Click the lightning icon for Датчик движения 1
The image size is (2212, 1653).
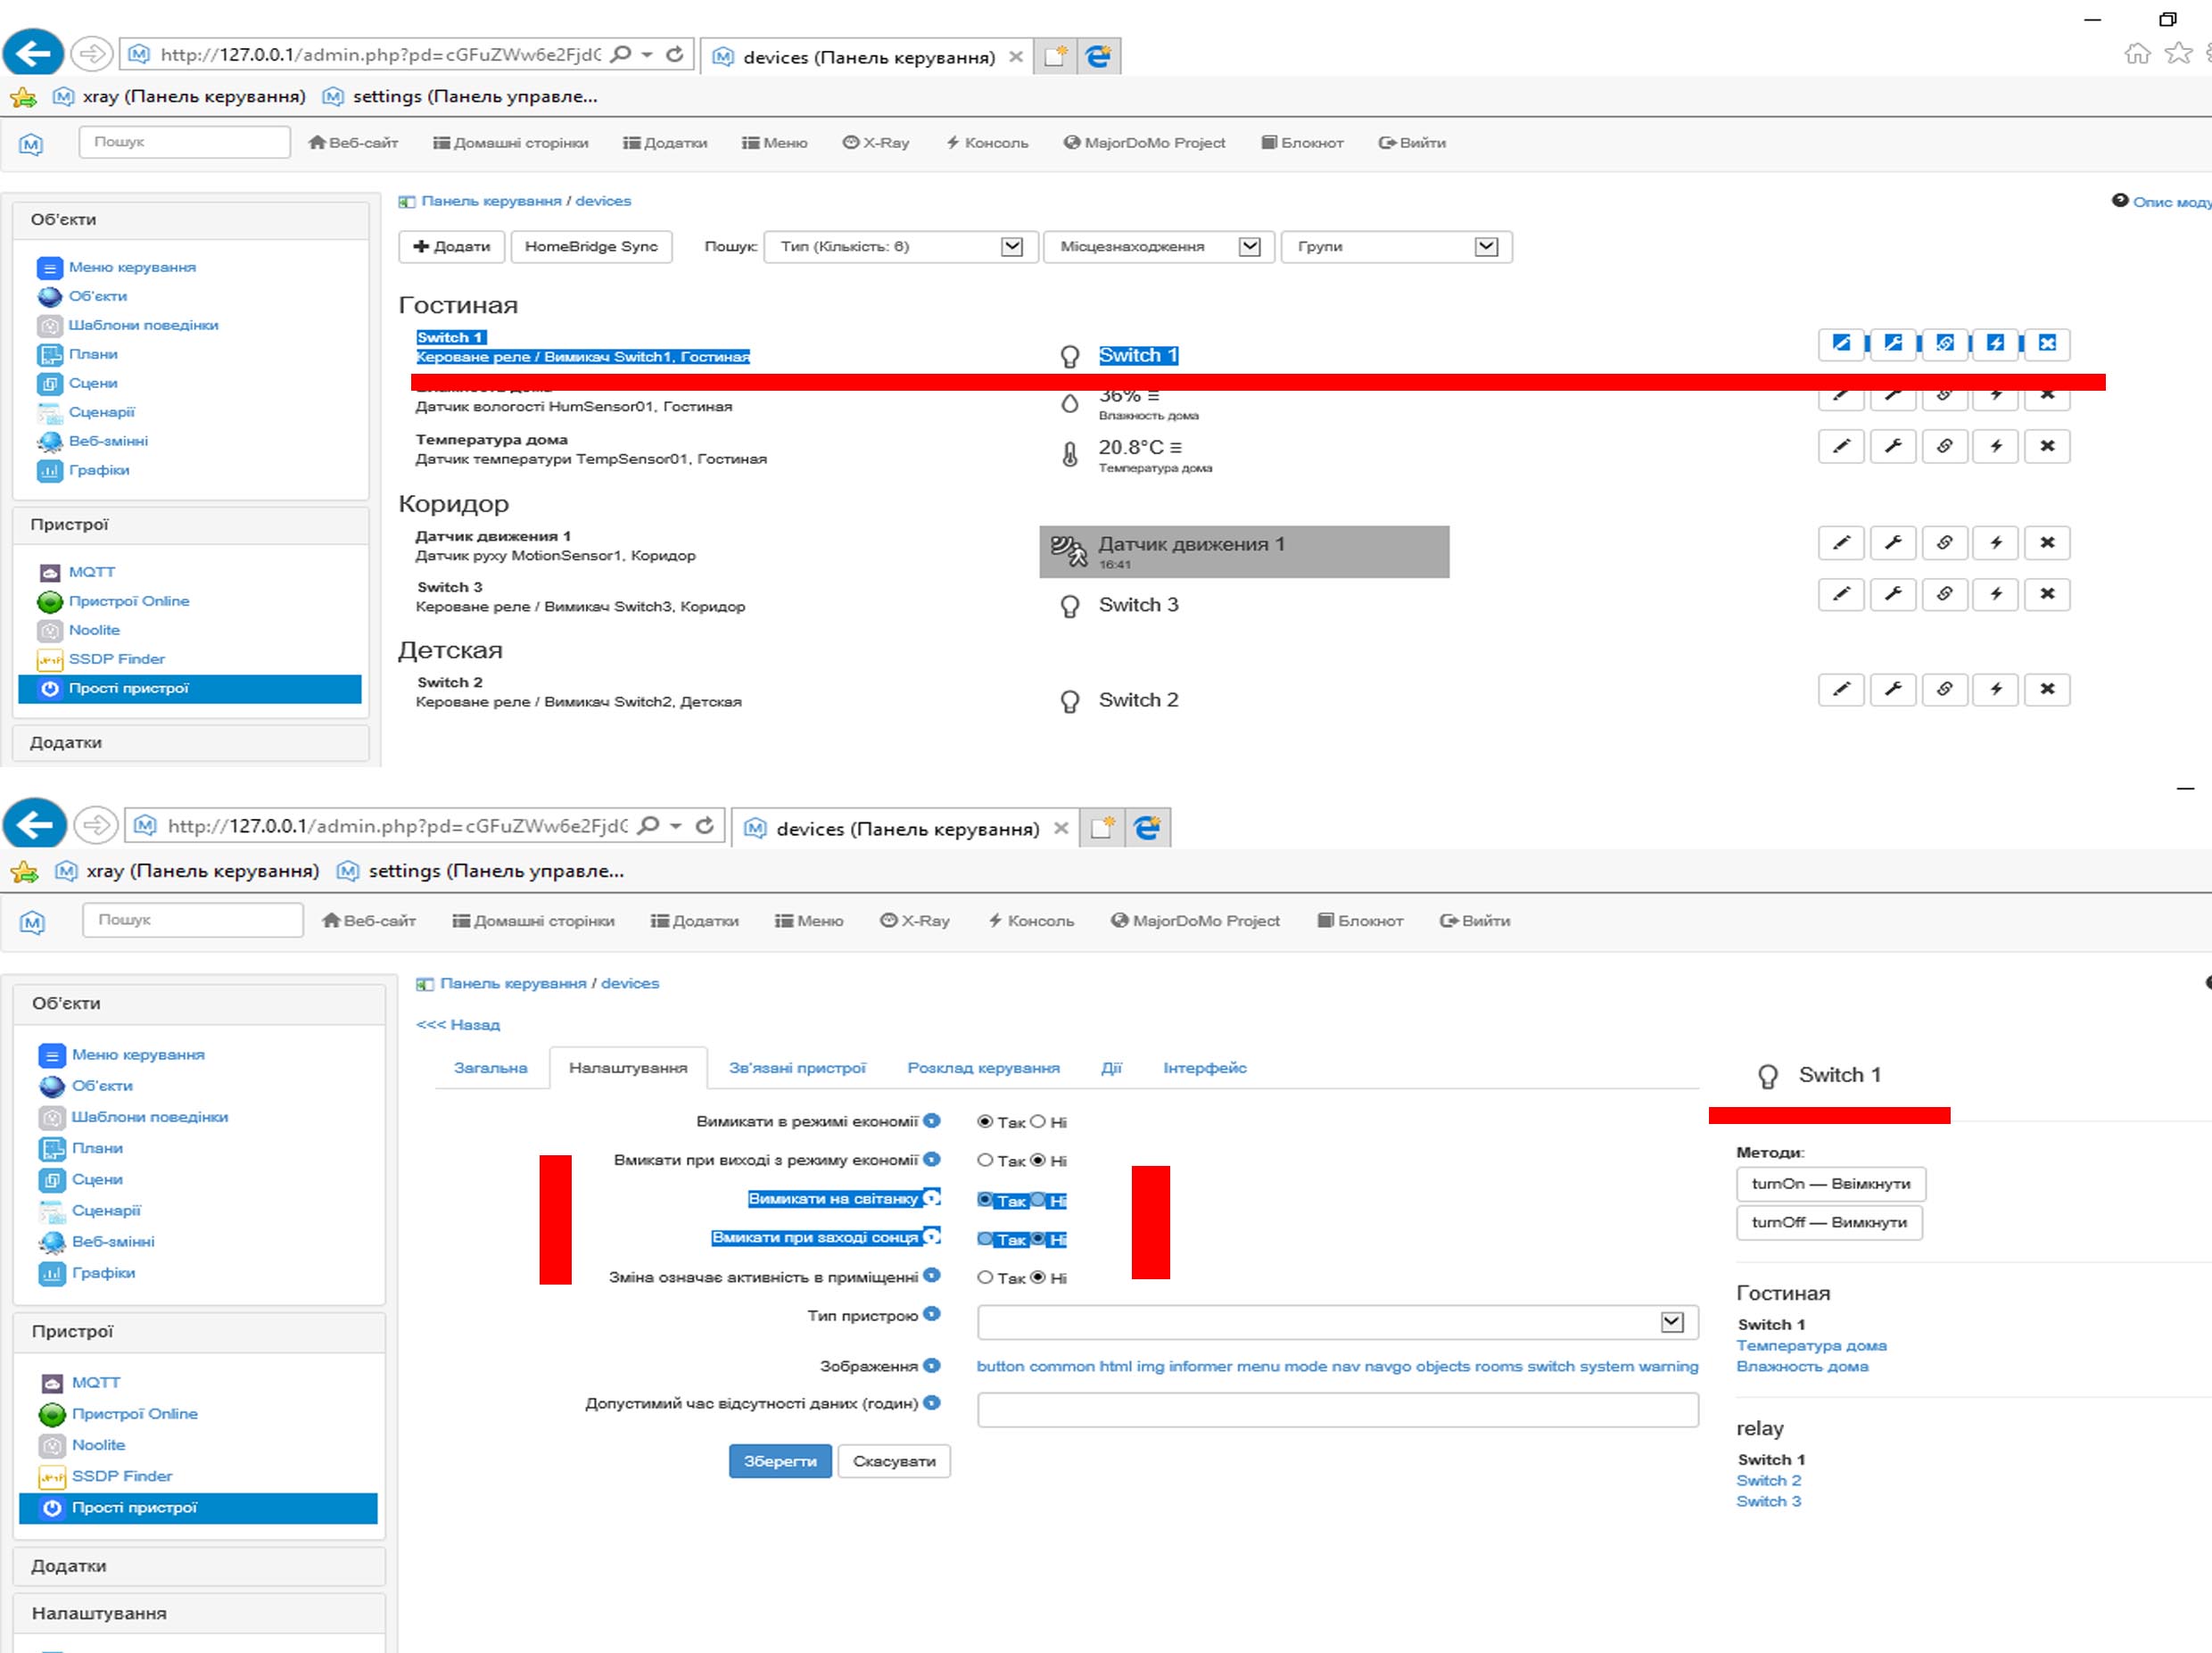[1996, 543]
